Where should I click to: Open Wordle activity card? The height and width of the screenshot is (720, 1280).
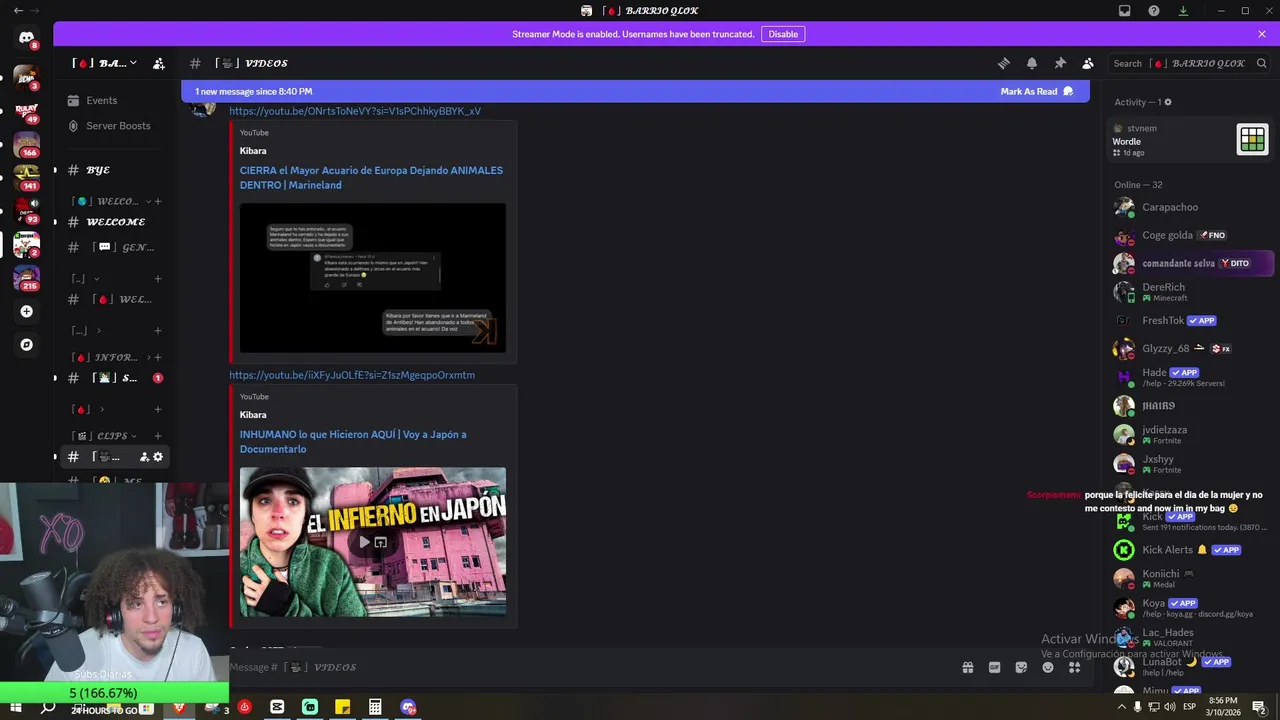1191,140
